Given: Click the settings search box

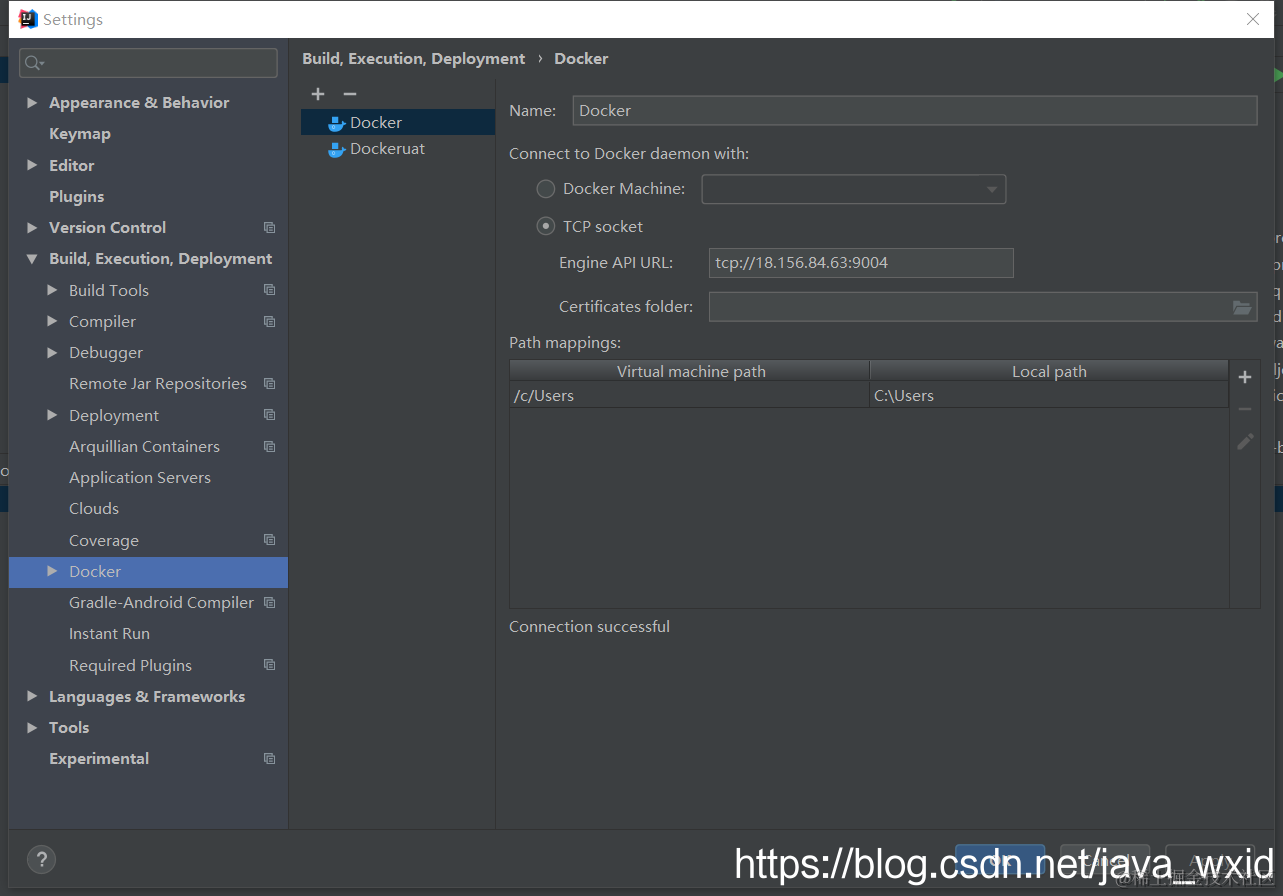Looking at the screenshot, I should (x=148, y=63).
